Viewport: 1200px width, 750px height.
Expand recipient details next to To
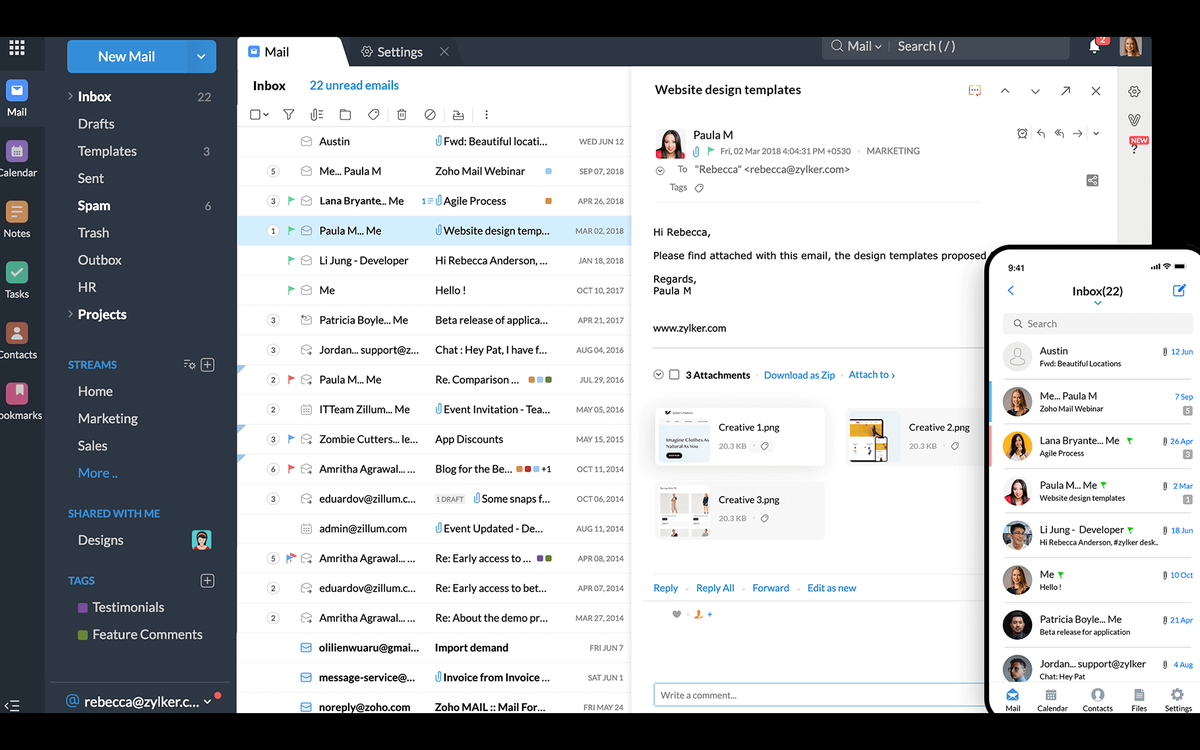pos(660,170)
